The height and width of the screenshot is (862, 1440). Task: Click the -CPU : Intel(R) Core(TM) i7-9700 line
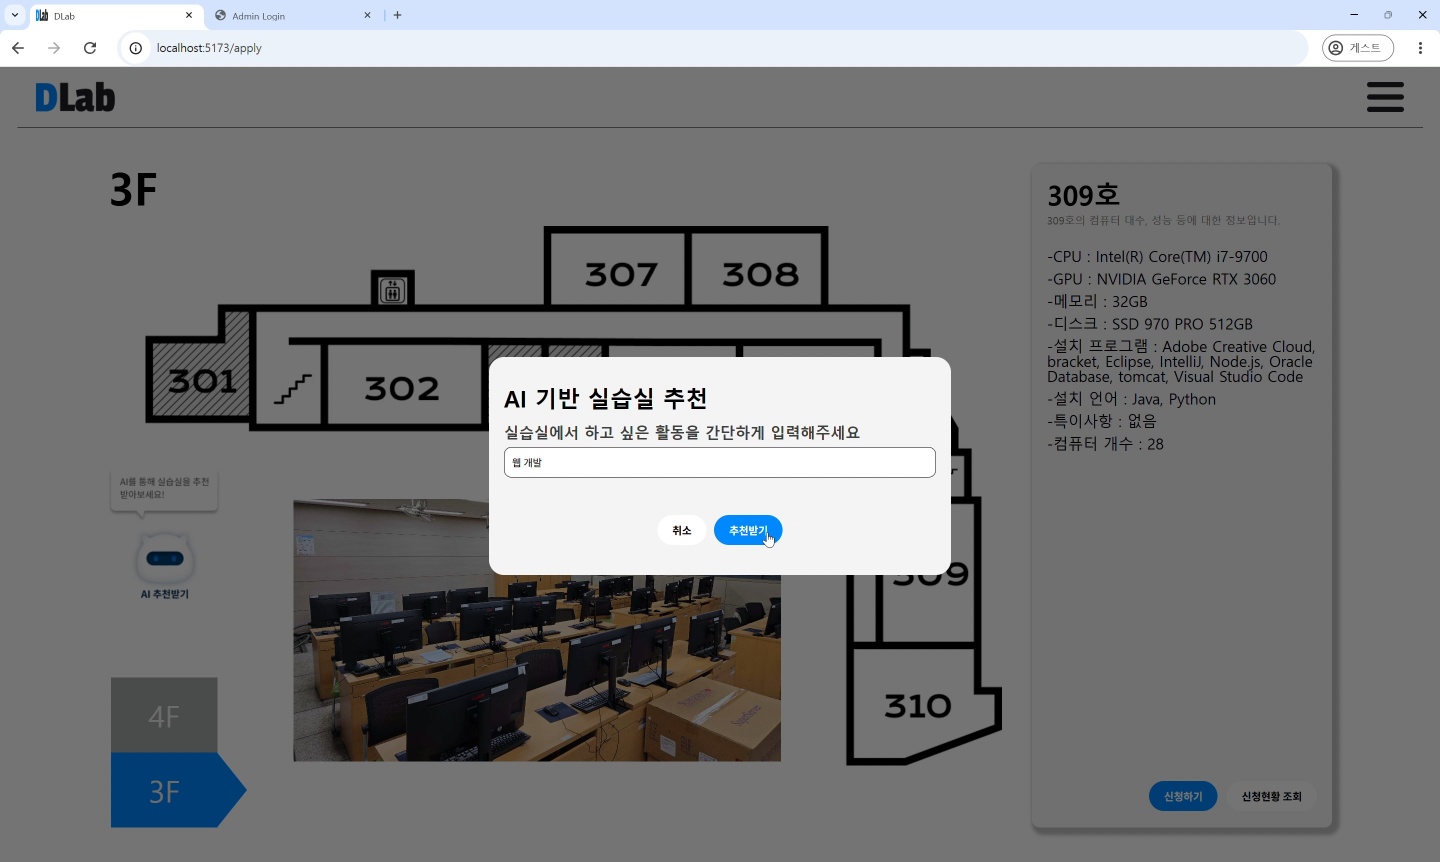tap(1158, 257)
